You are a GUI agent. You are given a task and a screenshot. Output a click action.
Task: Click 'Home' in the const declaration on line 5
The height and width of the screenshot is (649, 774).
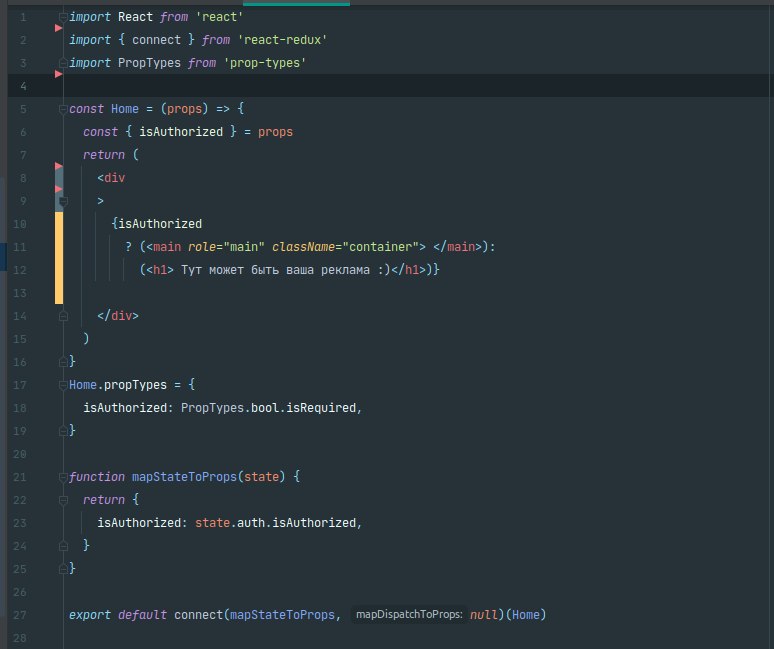click(124, 109)
